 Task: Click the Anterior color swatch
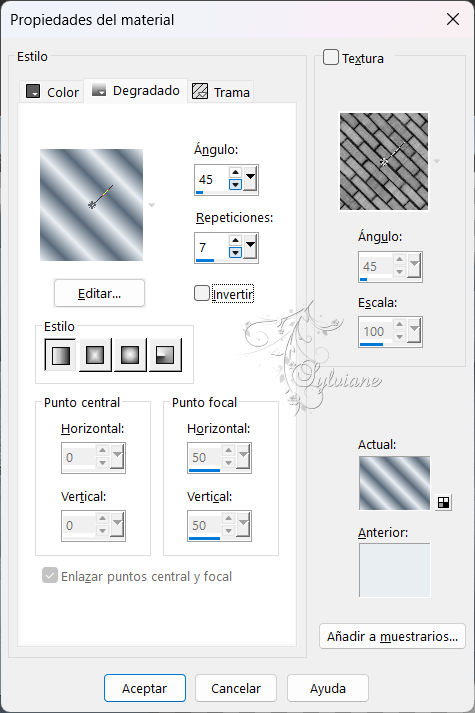(x=395, y=570)
